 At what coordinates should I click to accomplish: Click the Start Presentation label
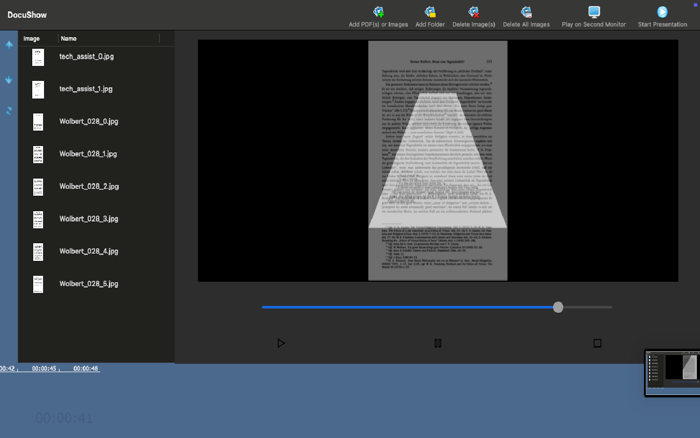pyautogui.click(x=662, y=25)
